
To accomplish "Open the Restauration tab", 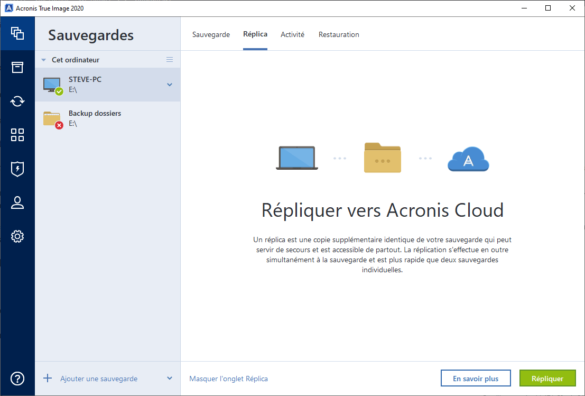I will (339, 34).
